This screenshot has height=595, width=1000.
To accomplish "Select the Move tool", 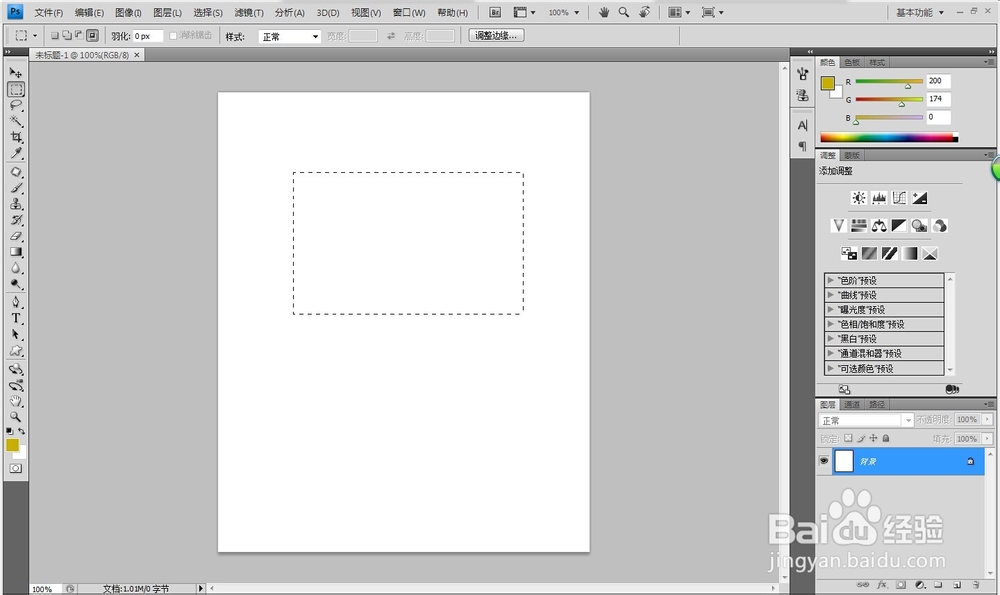I will click(x=16, y=73).
